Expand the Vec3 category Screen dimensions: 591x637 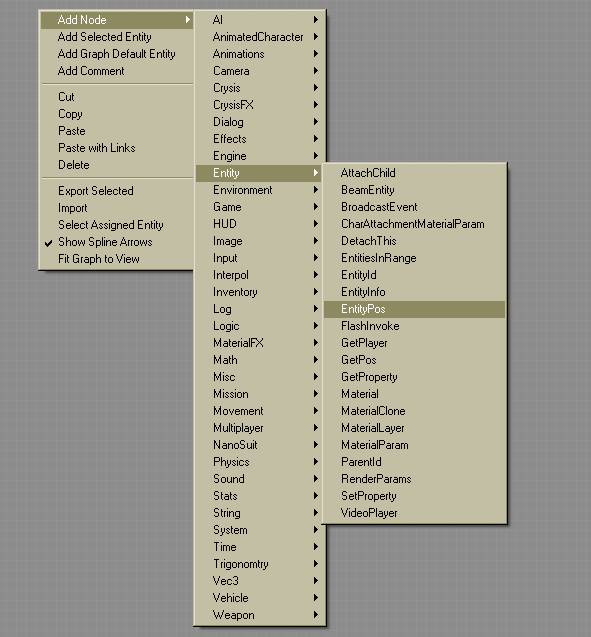260,581
